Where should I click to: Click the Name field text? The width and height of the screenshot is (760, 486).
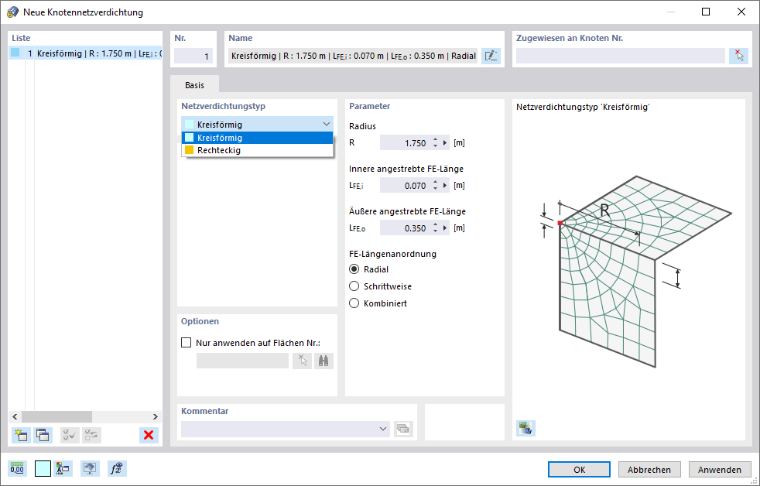(353, 56)
